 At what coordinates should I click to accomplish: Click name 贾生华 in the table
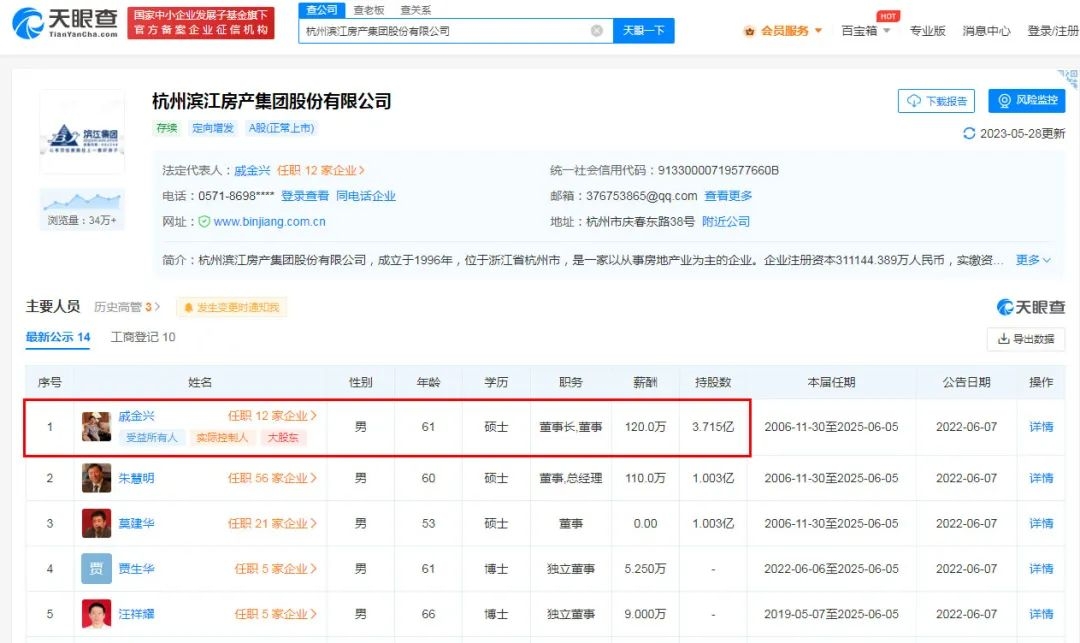click(136, 569)
